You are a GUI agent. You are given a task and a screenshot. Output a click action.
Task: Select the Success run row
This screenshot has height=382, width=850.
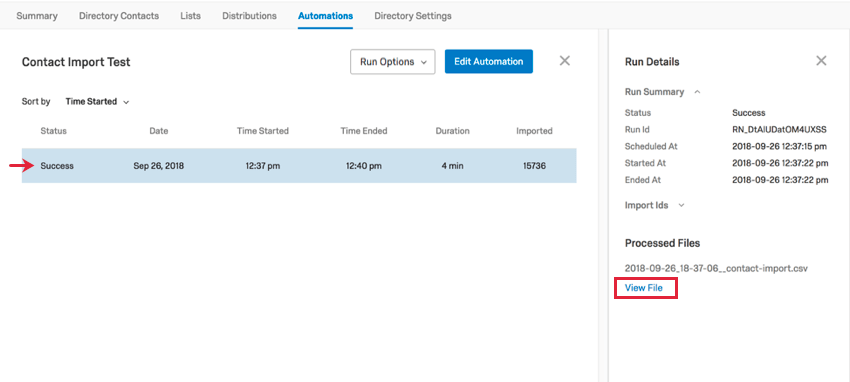point(299,166)
